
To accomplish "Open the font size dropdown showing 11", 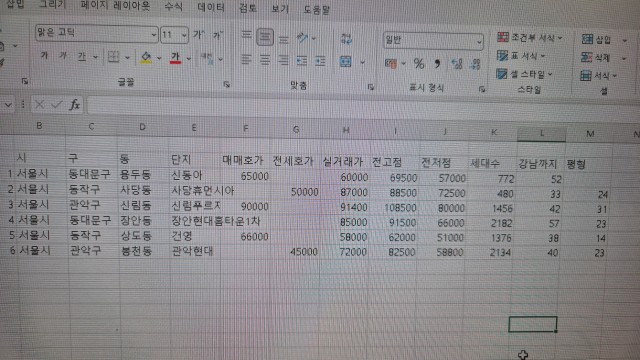I will 184,36.
